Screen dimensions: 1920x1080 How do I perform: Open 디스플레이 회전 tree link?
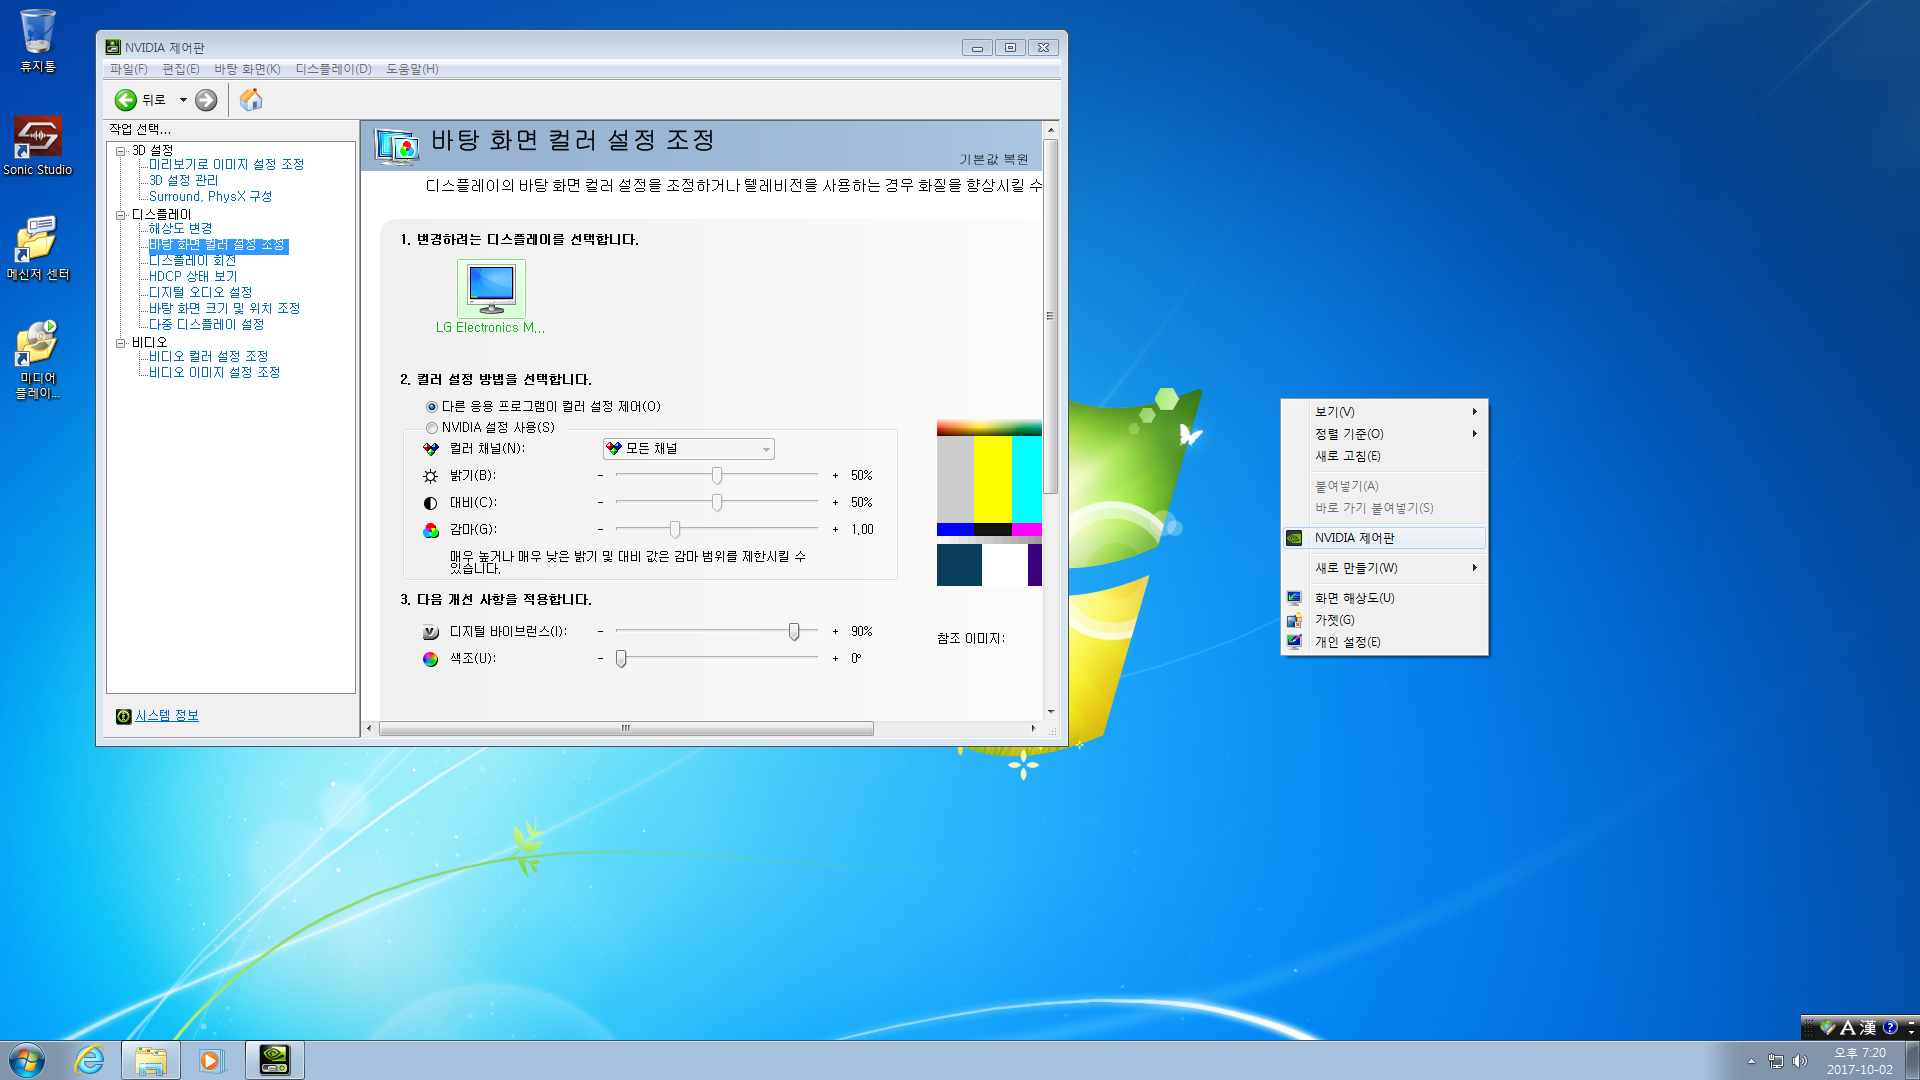(x=192, y=261)
